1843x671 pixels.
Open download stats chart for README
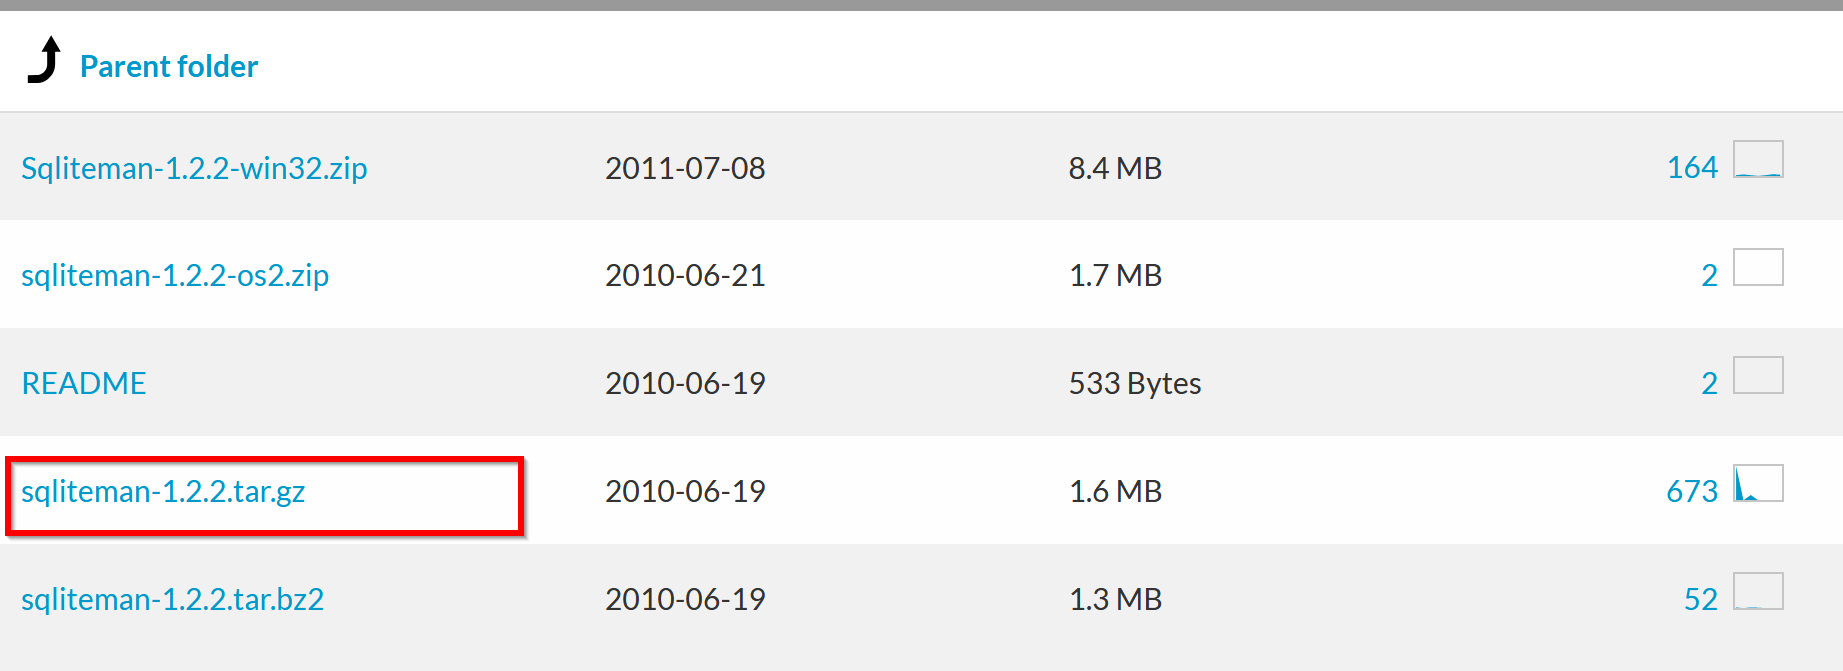point(1758,375)
